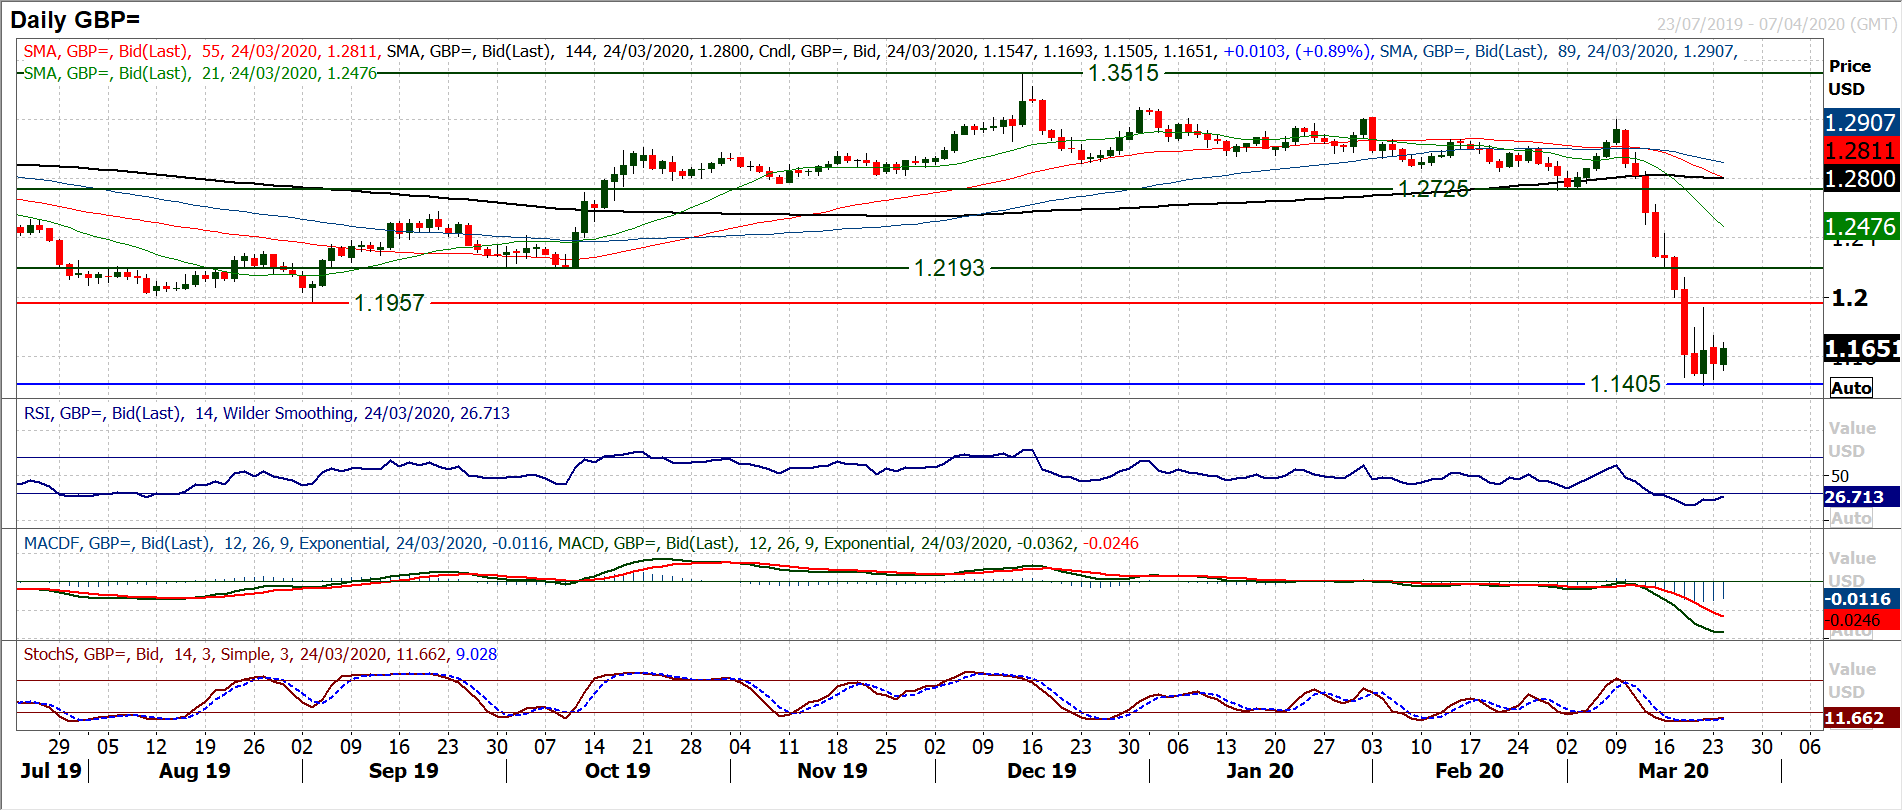This screenshot has width=1903, height=811.
Task: Click the 1.2 price axis tick
Action: tap(1849, 298)
